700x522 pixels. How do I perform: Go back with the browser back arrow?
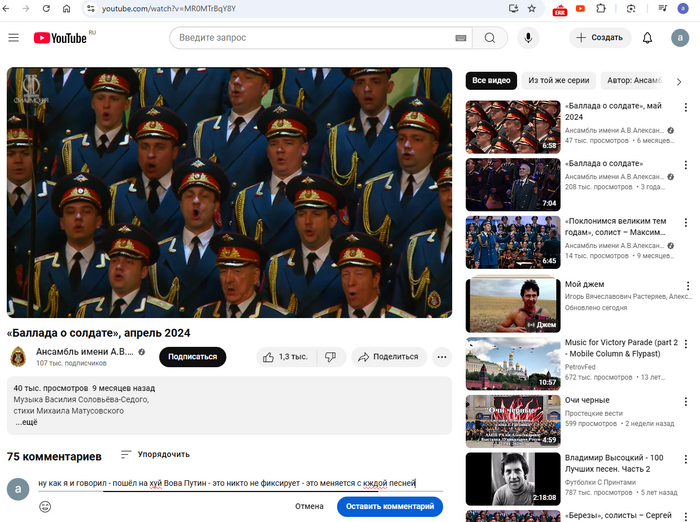pos(5,8)
